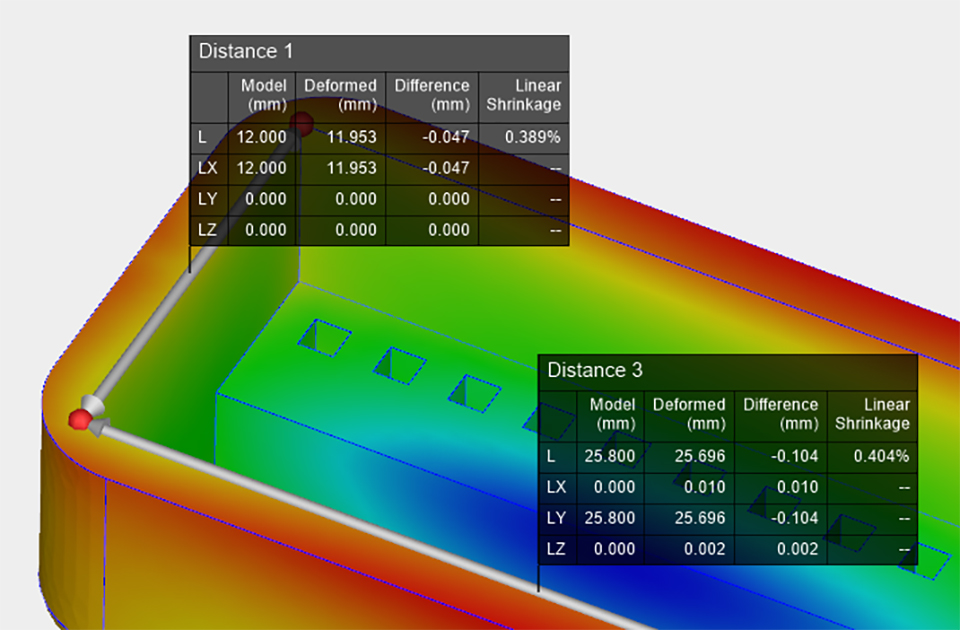
Task: Click Distance 1 LY row difference value 0.000
Action: [x=449, y=199]
